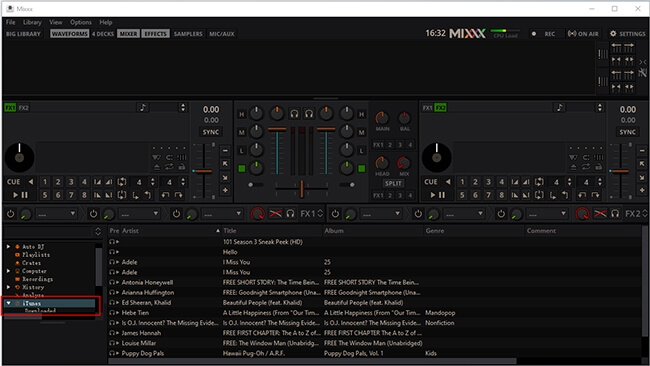Kill low EQ on right channel

click(x=361, y=151)
